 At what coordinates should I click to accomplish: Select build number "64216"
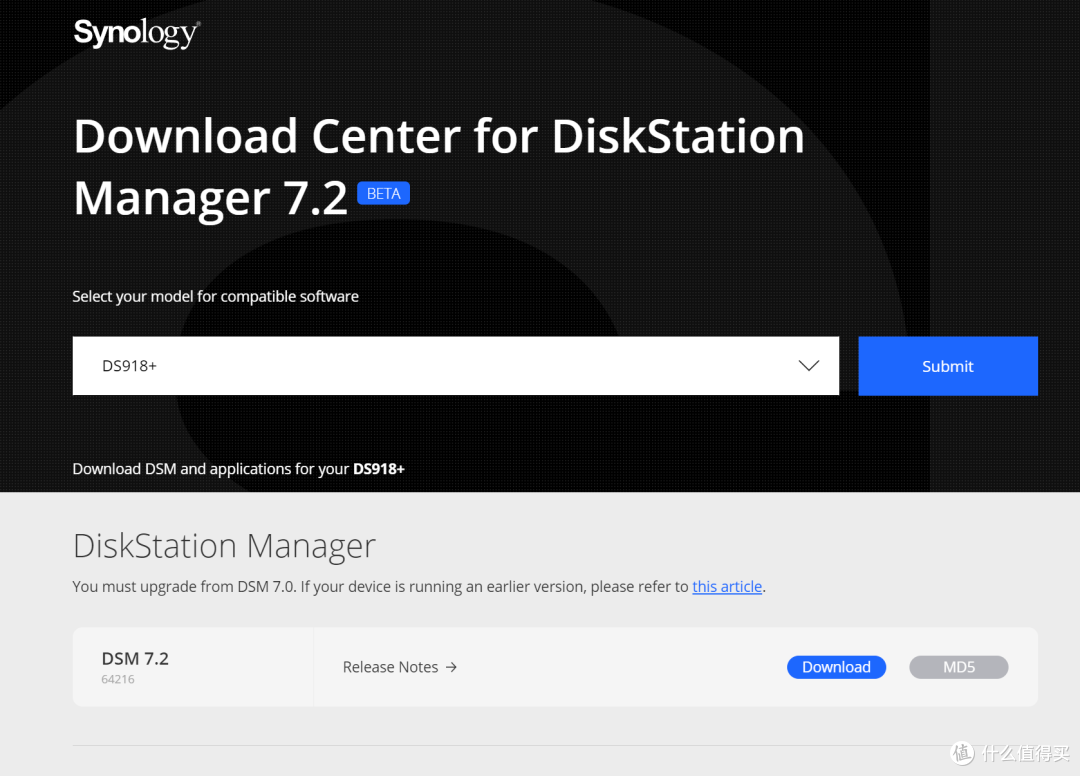[x=118, y=679]
